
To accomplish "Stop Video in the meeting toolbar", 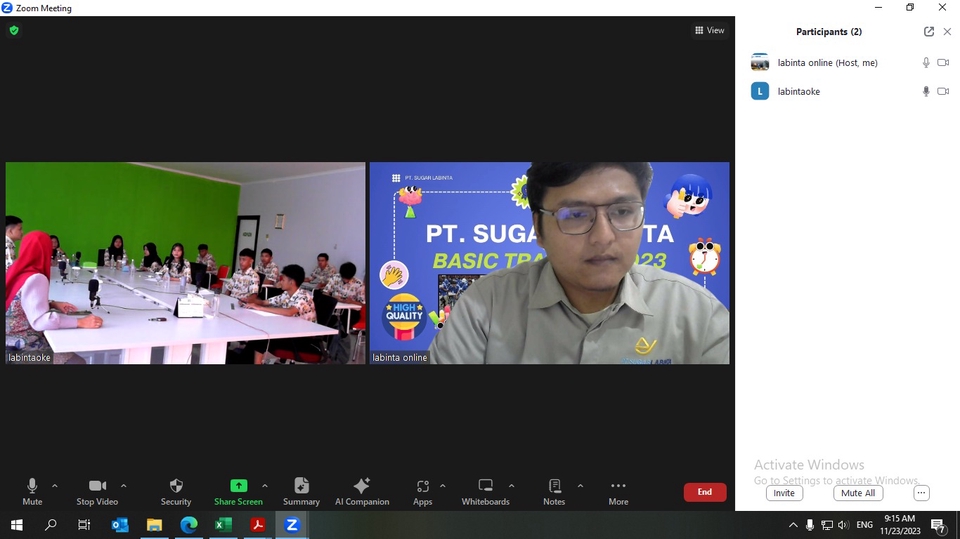I will [x=97, y=492].
